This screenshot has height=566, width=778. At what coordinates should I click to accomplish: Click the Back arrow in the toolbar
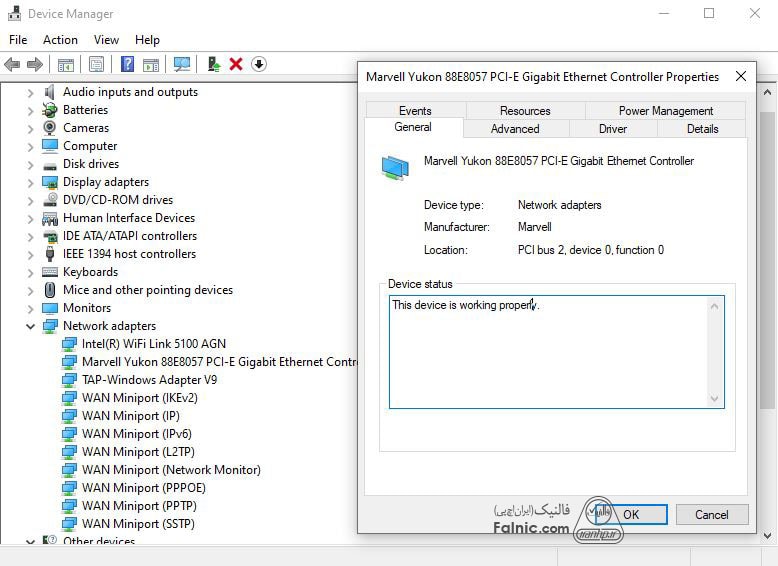(12, 64)
